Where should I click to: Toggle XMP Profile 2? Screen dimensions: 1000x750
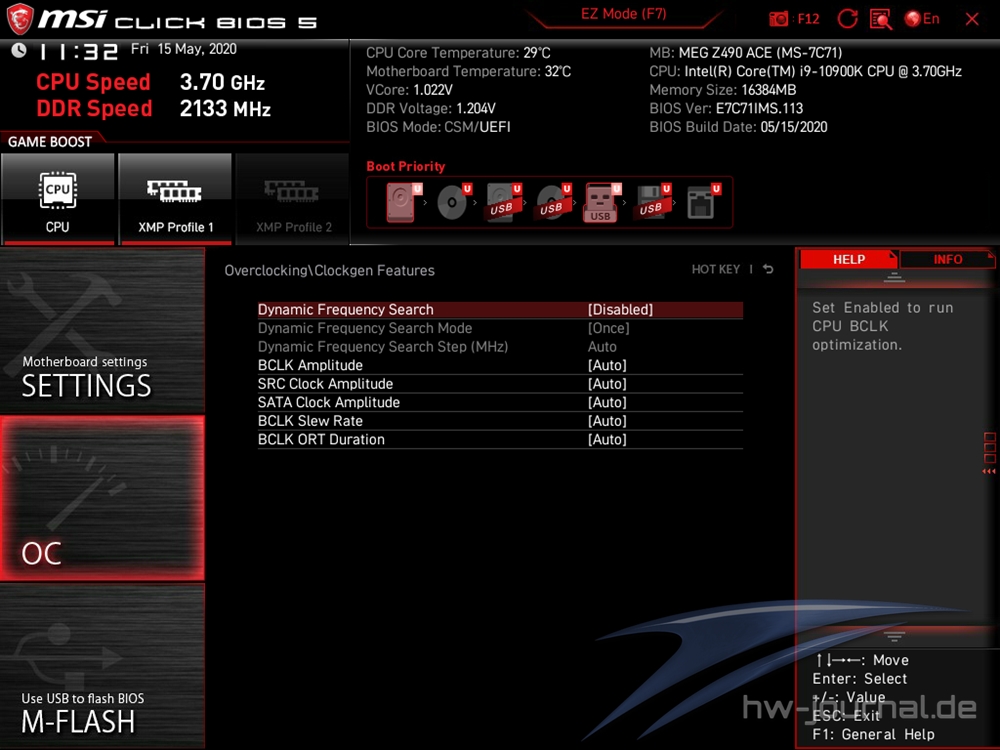click(x=293, y=199)
